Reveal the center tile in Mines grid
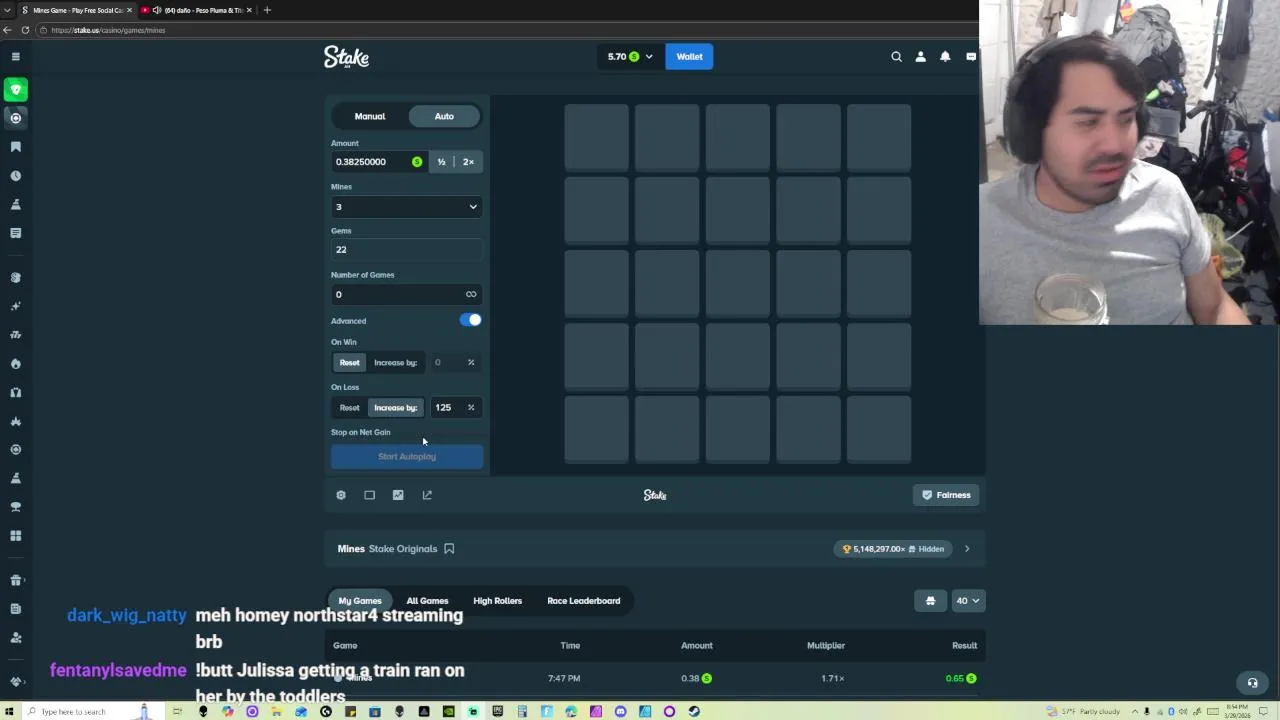Viewport: 1280px width, 720px height. point(737,284)
